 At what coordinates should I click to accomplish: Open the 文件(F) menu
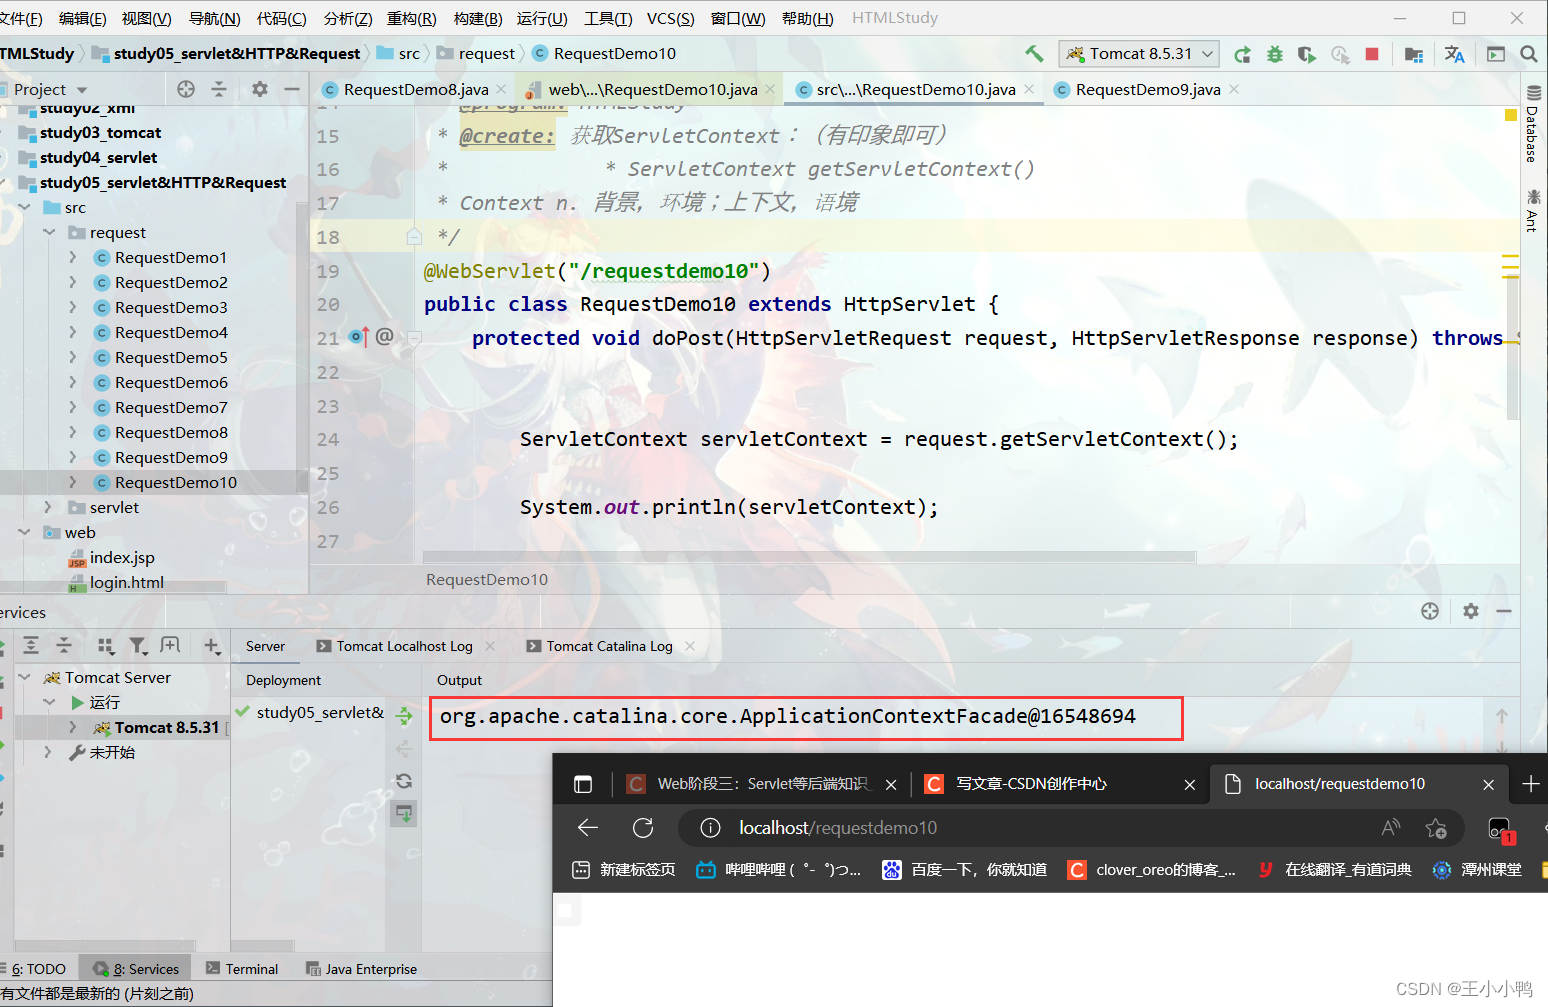(x=21, y=18)
